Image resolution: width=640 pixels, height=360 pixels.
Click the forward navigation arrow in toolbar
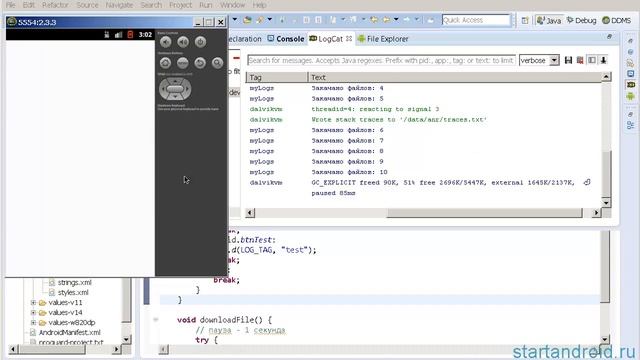pos(407,20)
